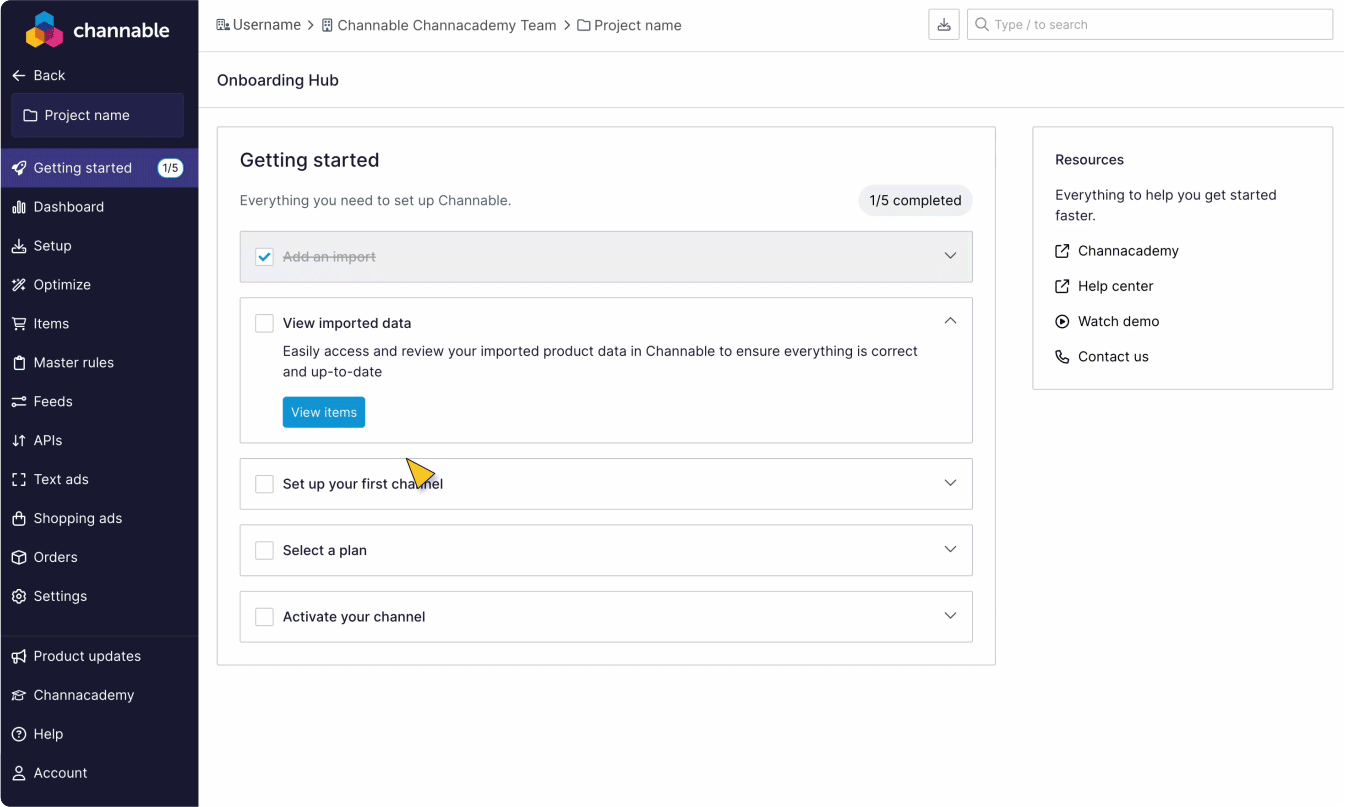Click the Items shopping cart icon
This screenshot has height=807, width=1345.
click(x=18, y=324)
